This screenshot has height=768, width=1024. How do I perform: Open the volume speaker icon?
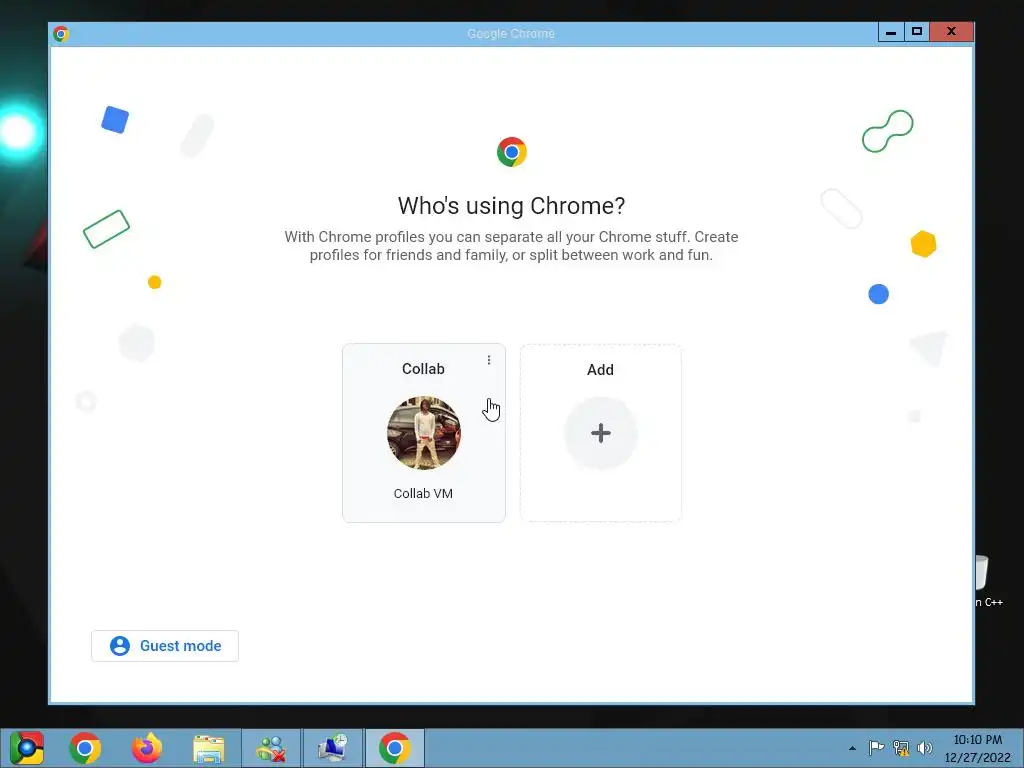coord(925,748)
